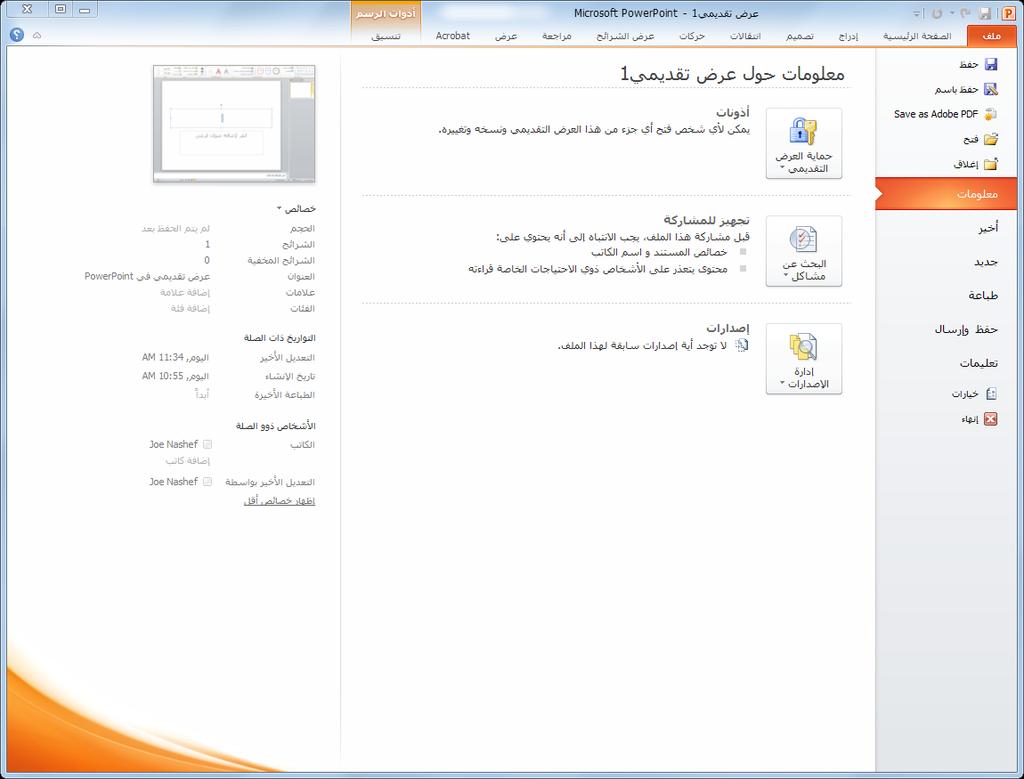Viewport: 1024px width, 779px height.
Task: Click Prepare for Sharing (تجهيز للمشاركة) heading
Action: pyautogui.click(x=707, y=220)
